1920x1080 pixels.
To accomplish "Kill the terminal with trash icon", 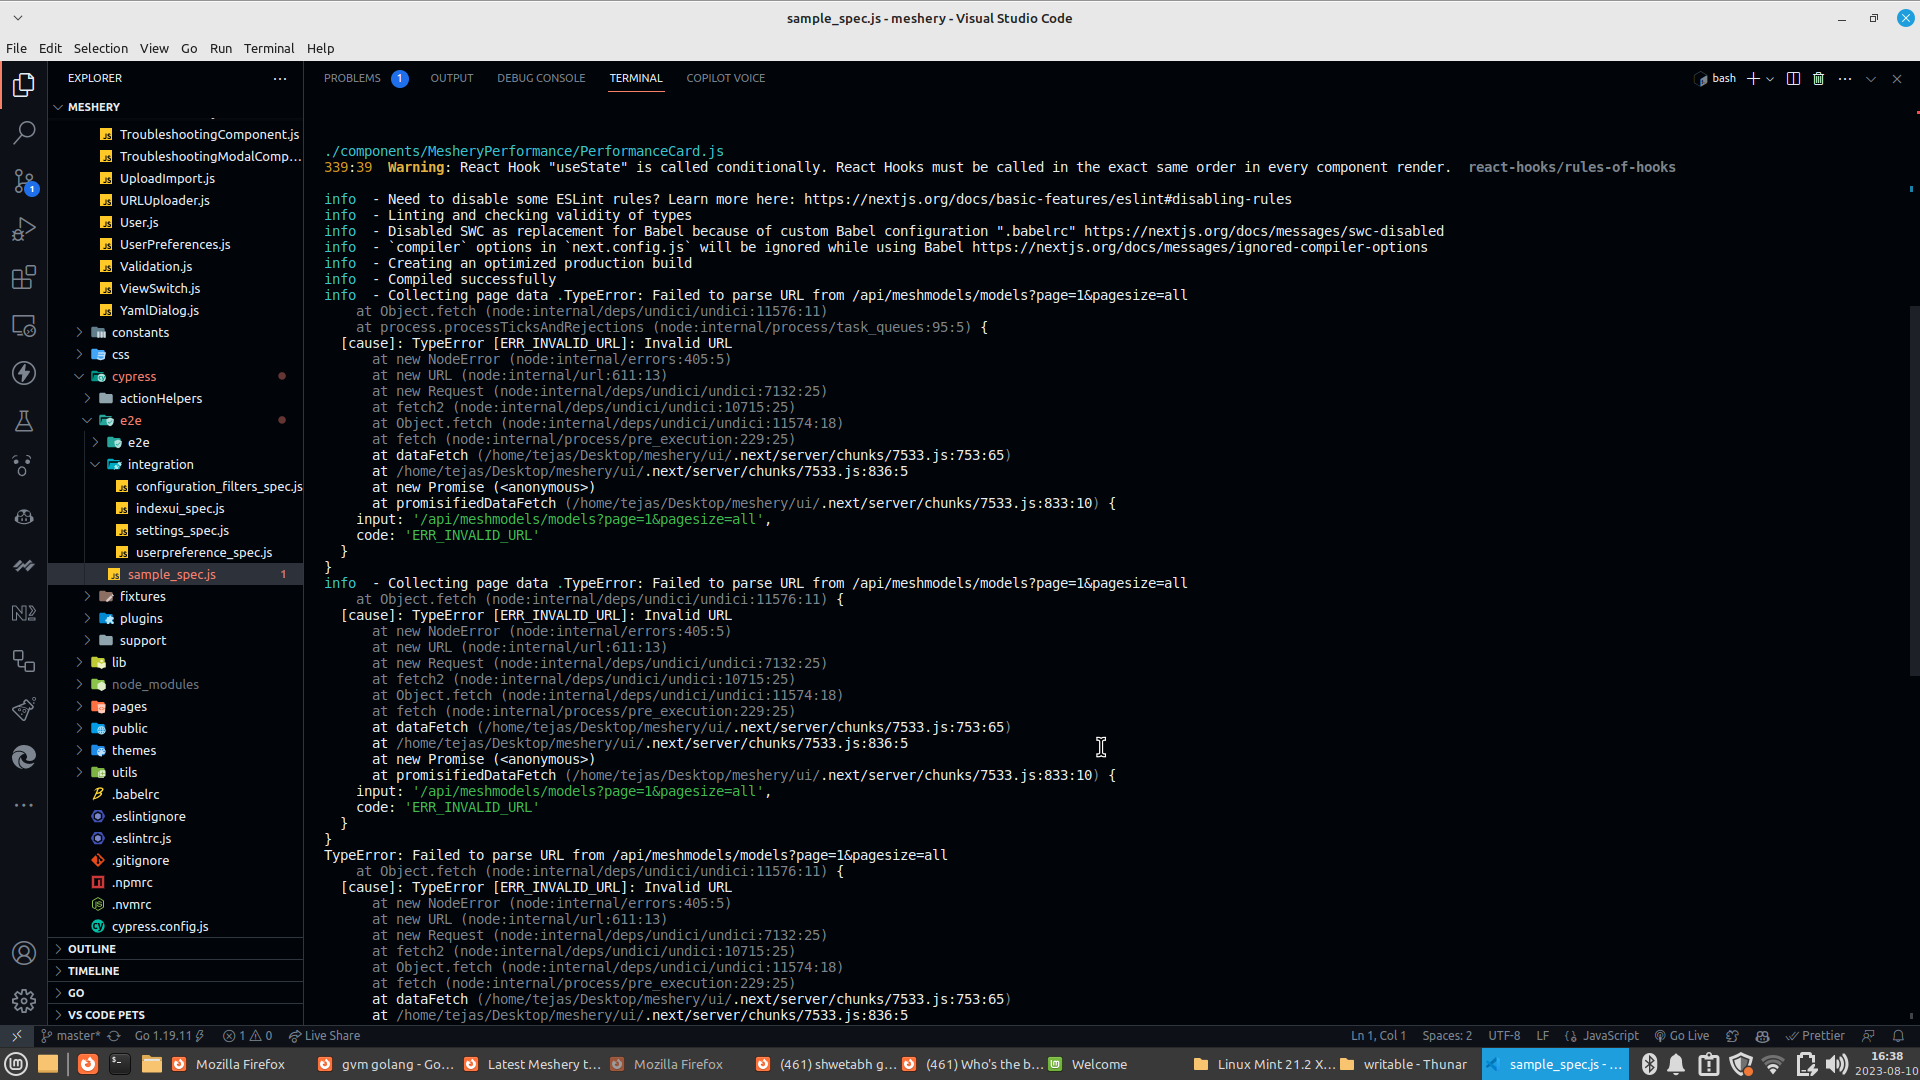I will (x=1819, y=78).
